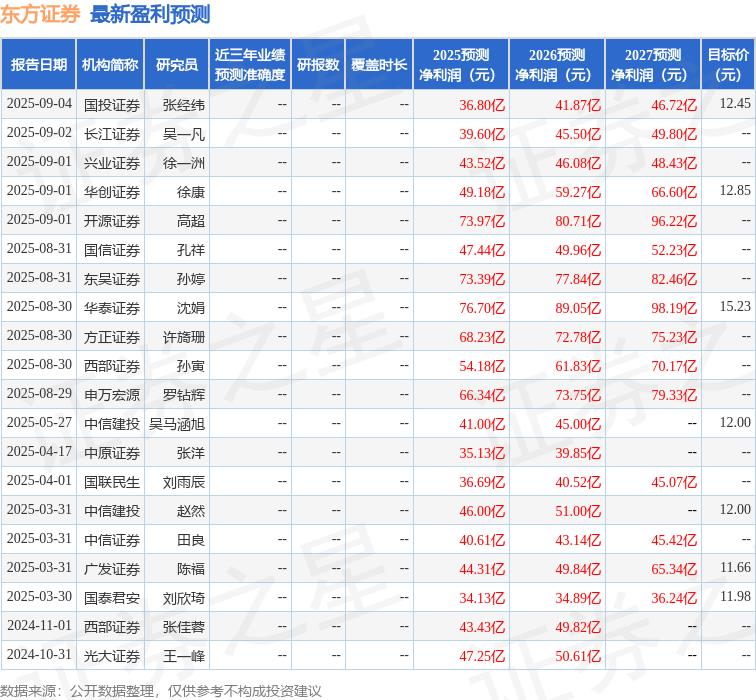Sort by 近三年业绩预测准确度 header
The image size is (756, 700).
point(250,65)
